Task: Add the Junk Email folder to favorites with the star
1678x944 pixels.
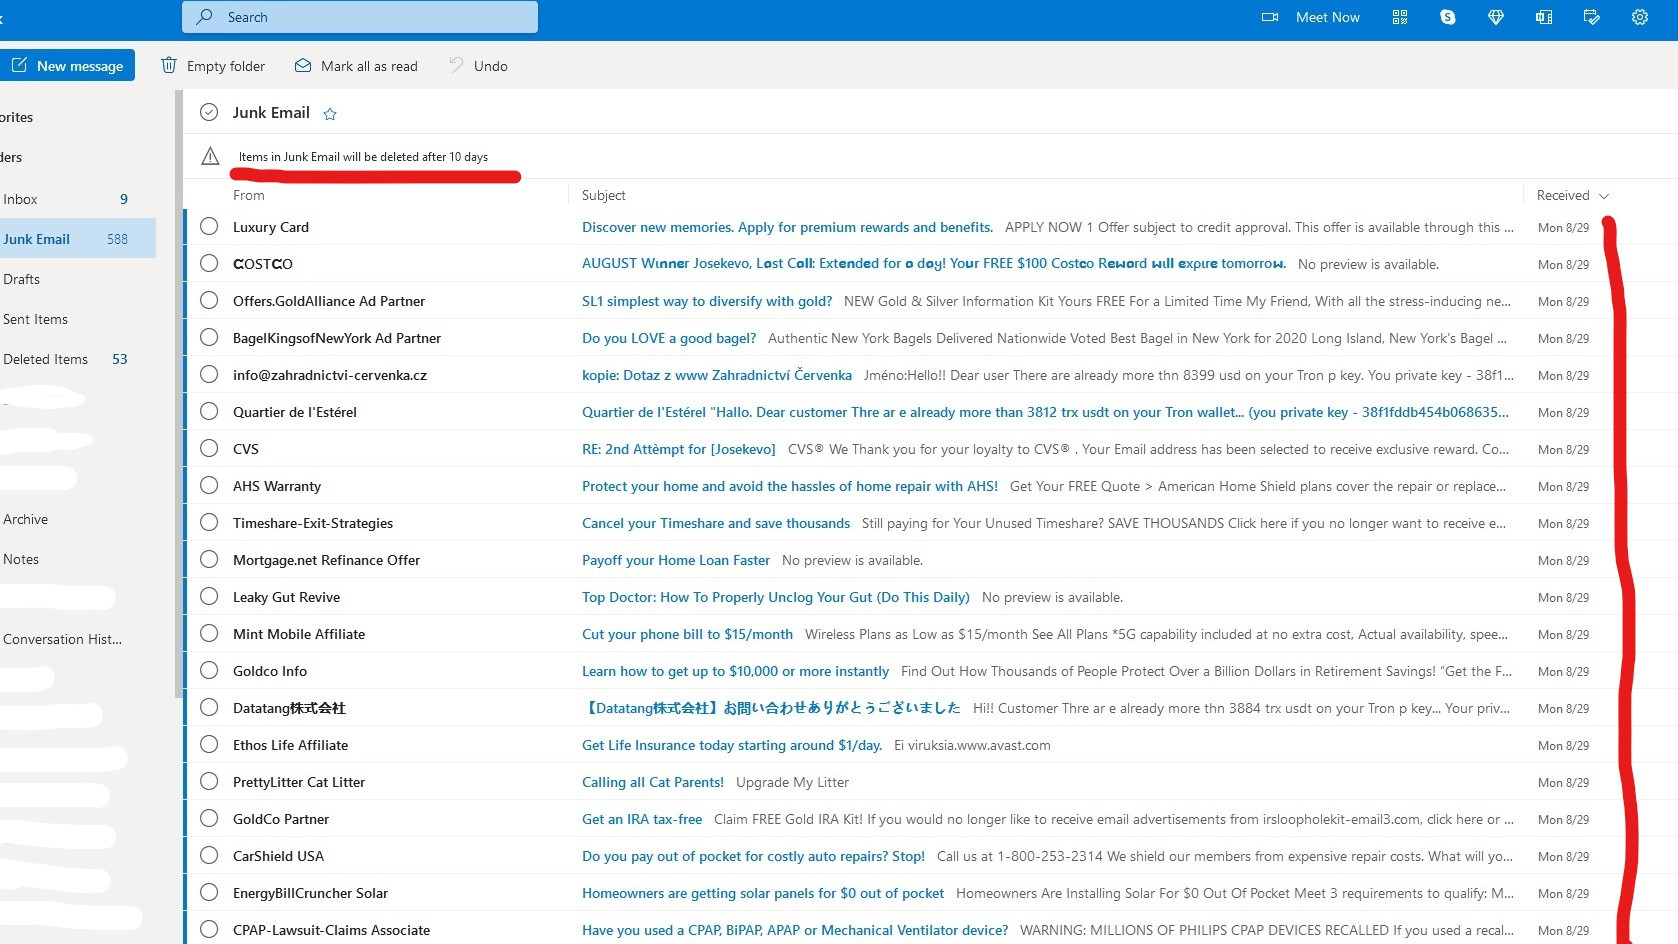Action: (x=330, y=114)
